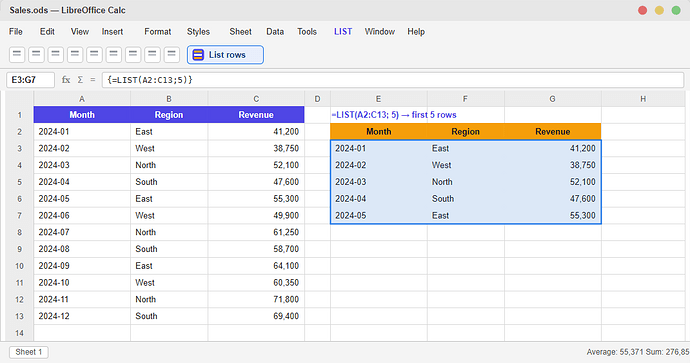Click the Name Box showing E3:G7
Image resolution: width=690 pixels, height=363 pixels.
pyautogui.click(x=30, y=80)
